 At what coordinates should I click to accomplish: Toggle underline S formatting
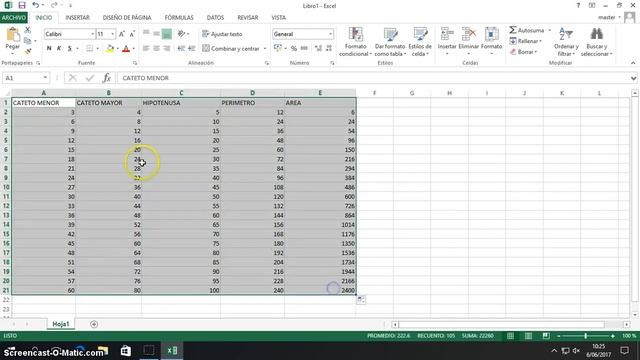click(x=69, y=48)
